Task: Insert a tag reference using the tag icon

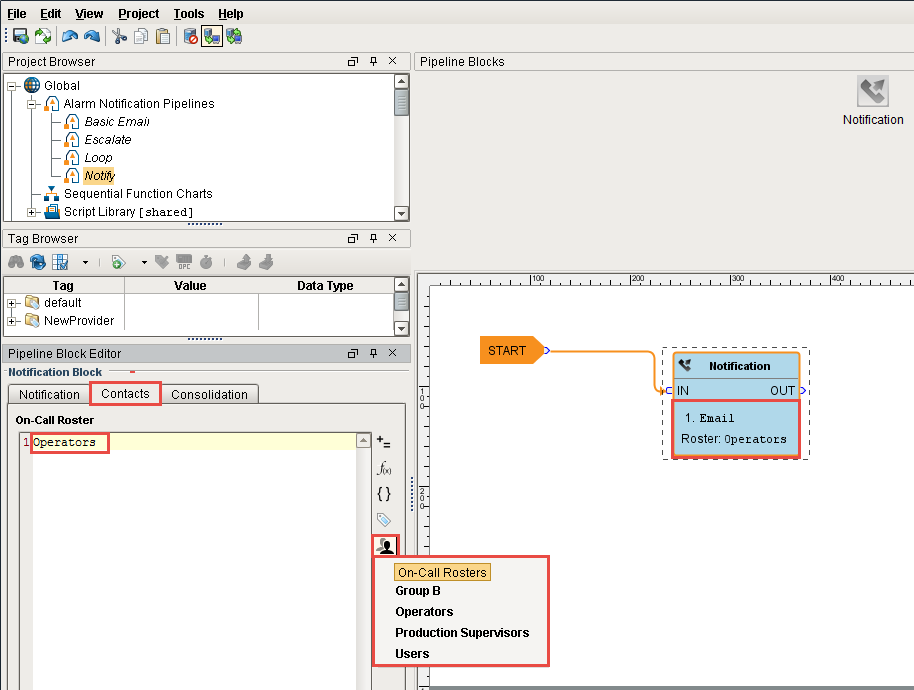Action: (x=385, y=519)
